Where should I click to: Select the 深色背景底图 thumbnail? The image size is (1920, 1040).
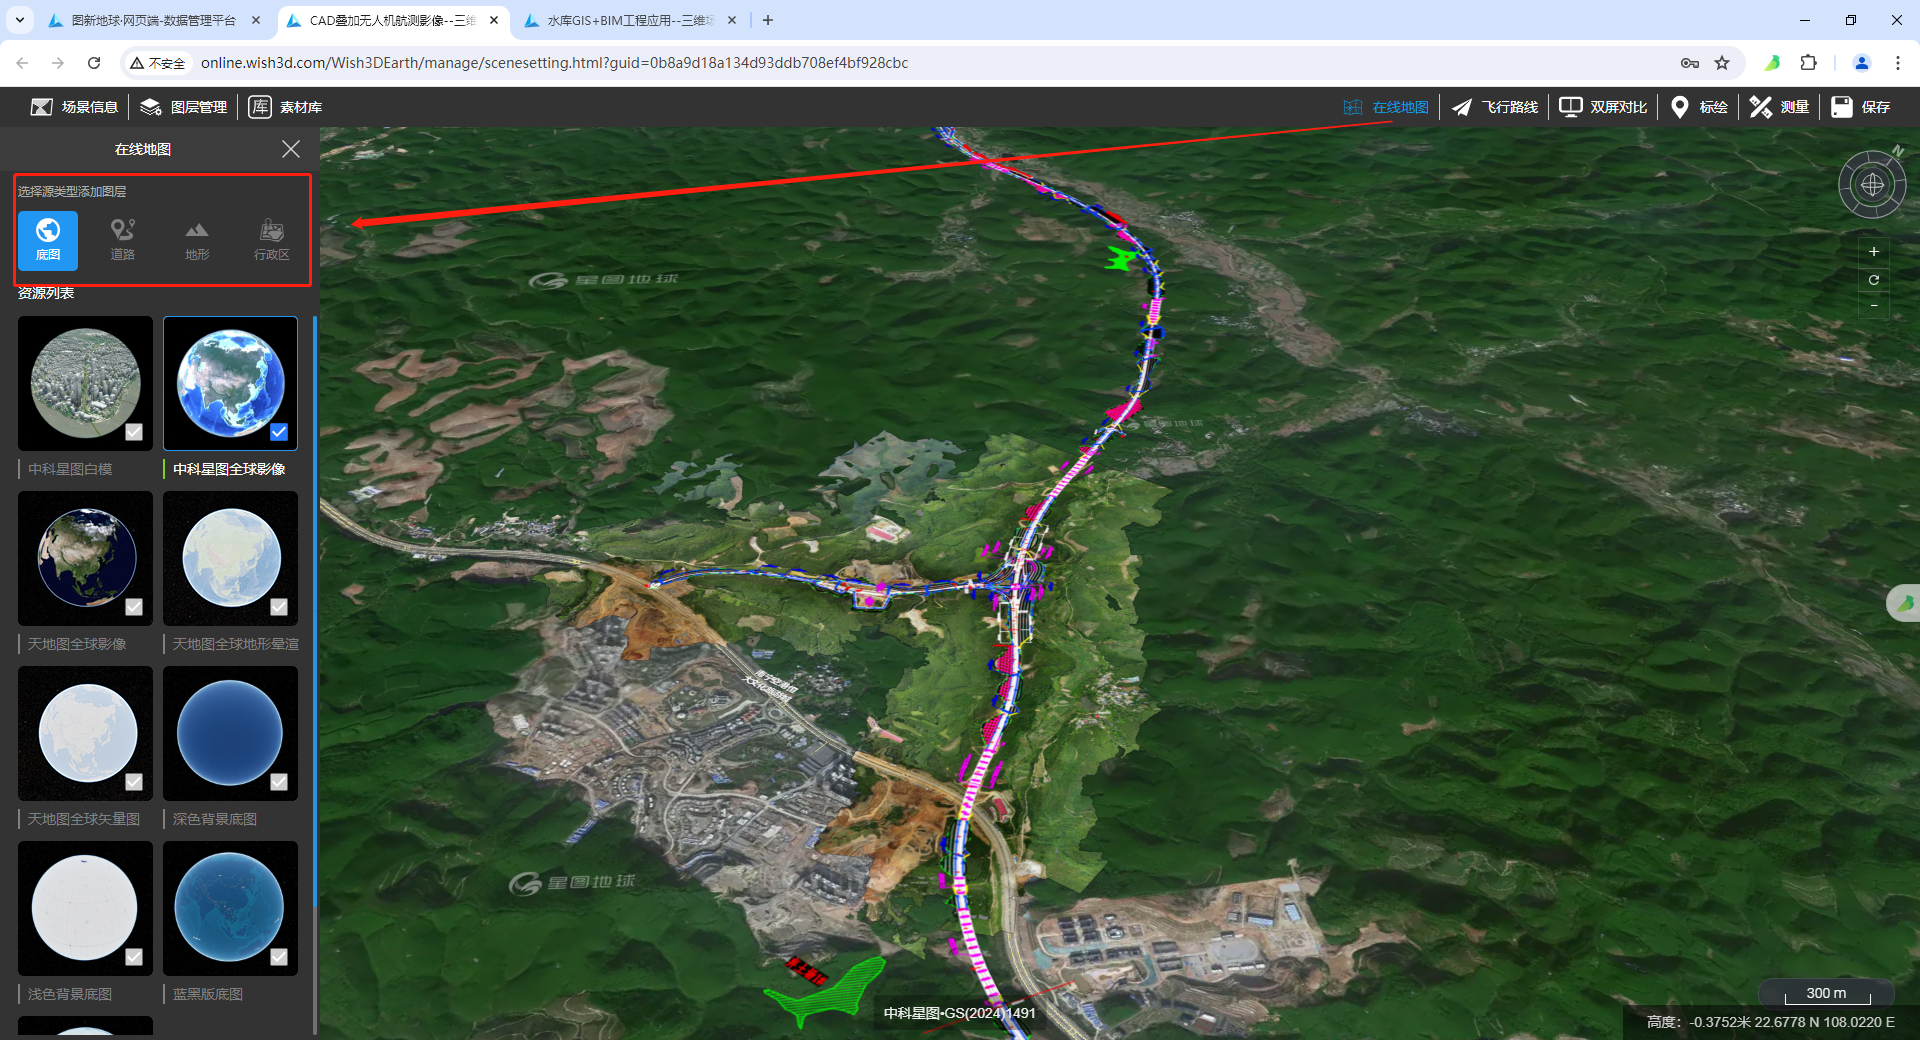point(230,733)
